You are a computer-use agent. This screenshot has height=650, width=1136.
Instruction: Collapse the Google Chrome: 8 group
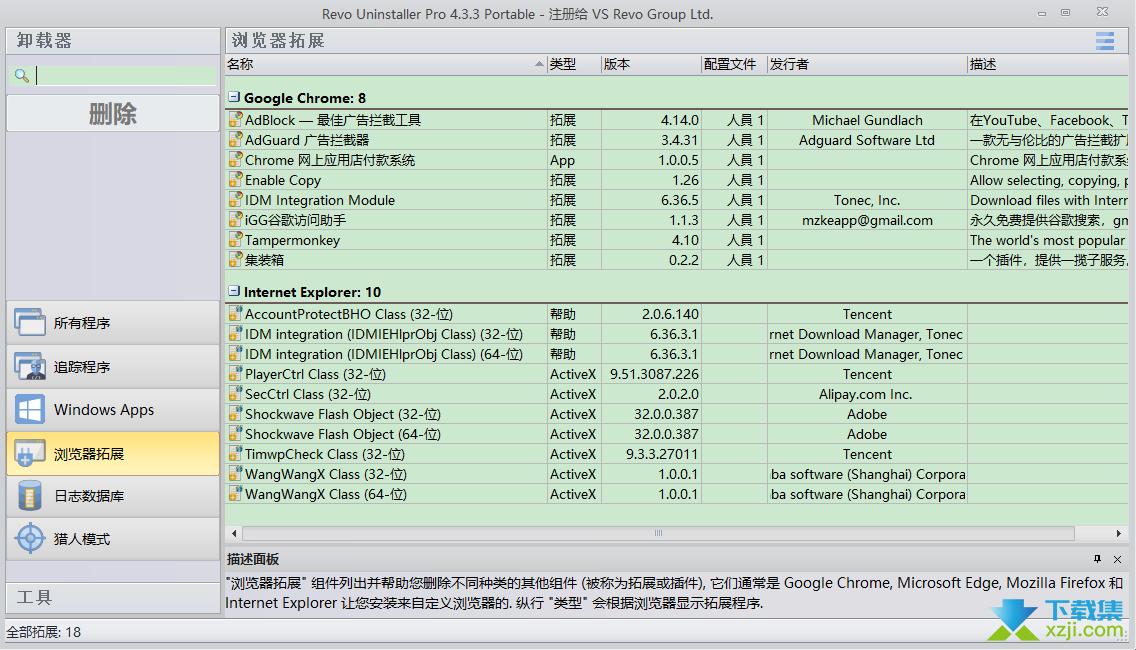[234, 96]
